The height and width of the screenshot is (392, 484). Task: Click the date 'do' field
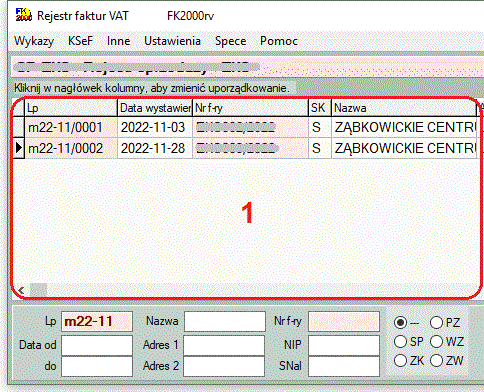coord(97,366)
